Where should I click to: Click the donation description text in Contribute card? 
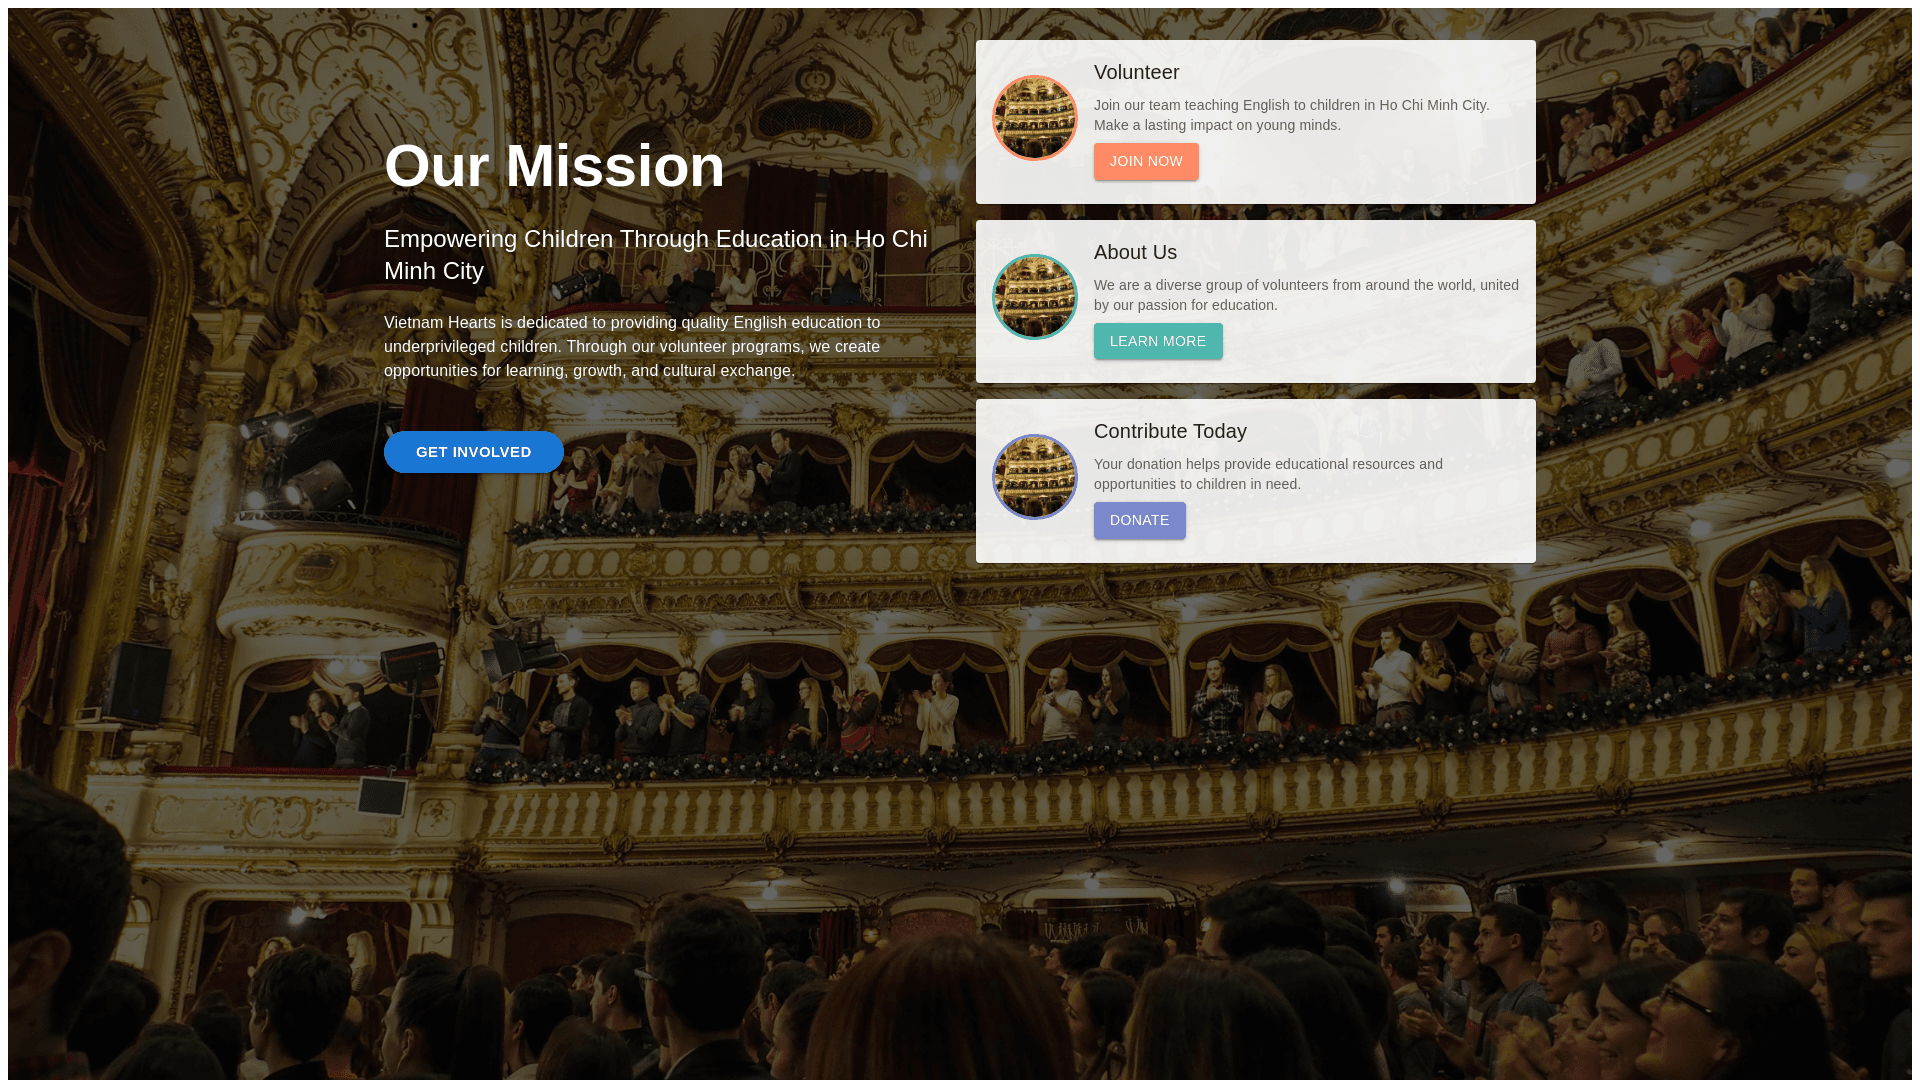(x=1268, y=474)
